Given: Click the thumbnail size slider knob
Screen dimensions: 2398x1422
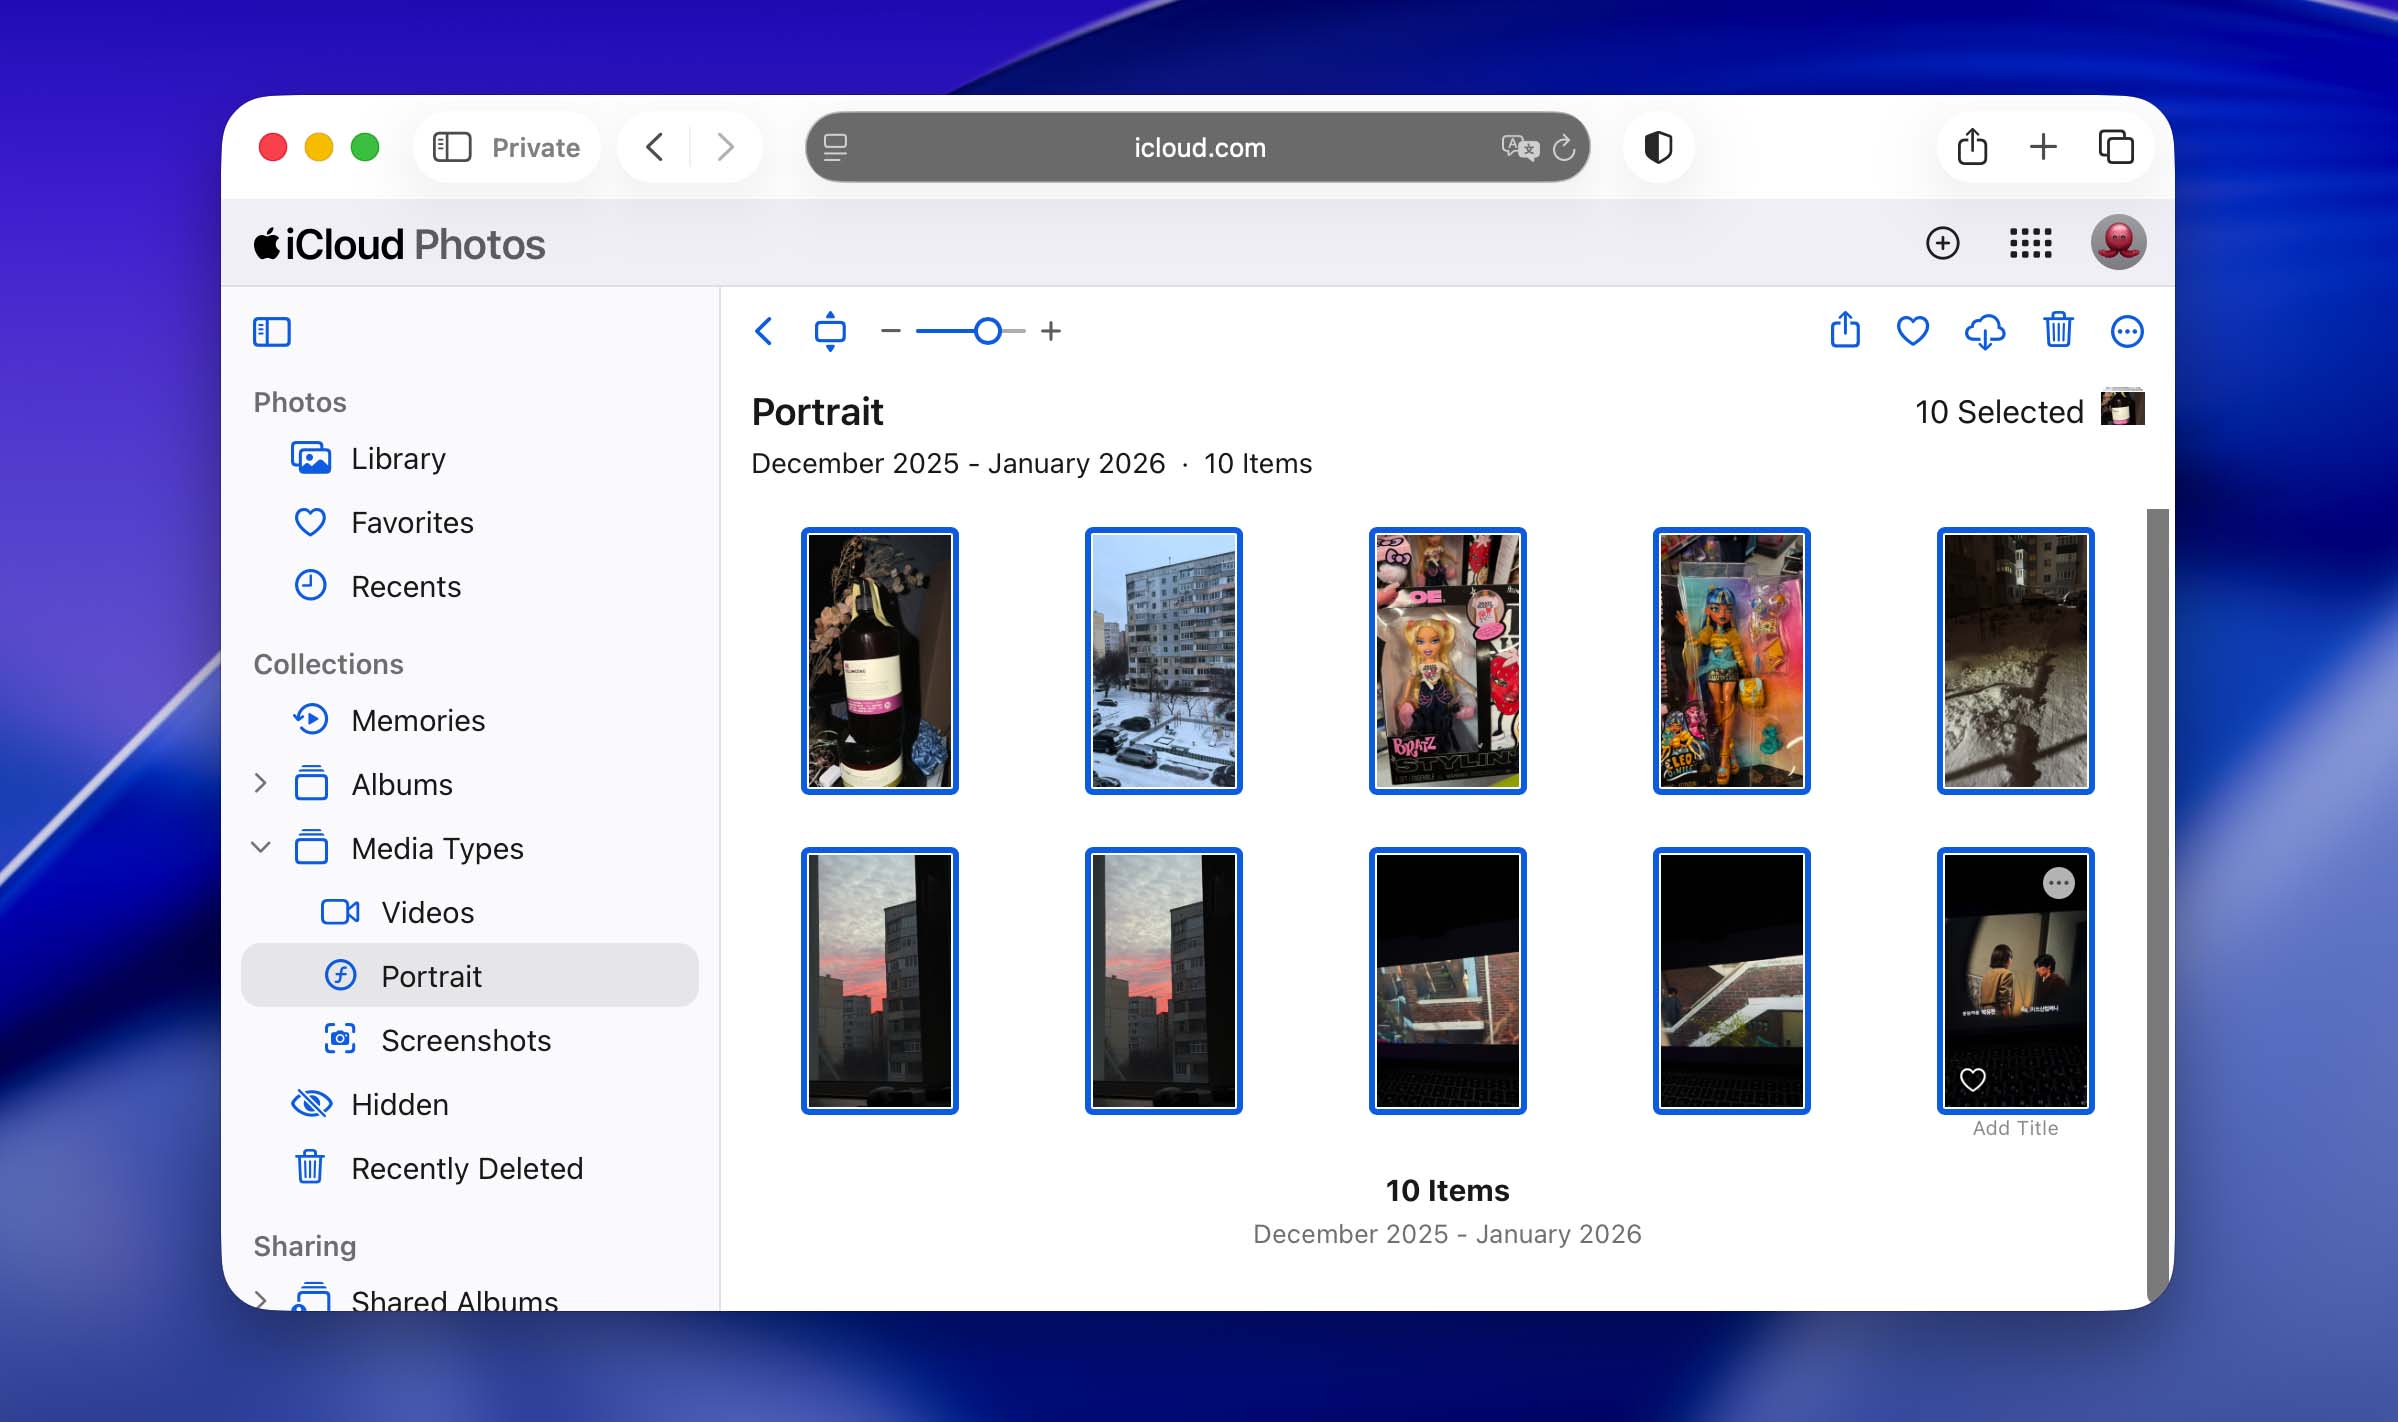Looking at the screenshot, I should tap(987, 331).
